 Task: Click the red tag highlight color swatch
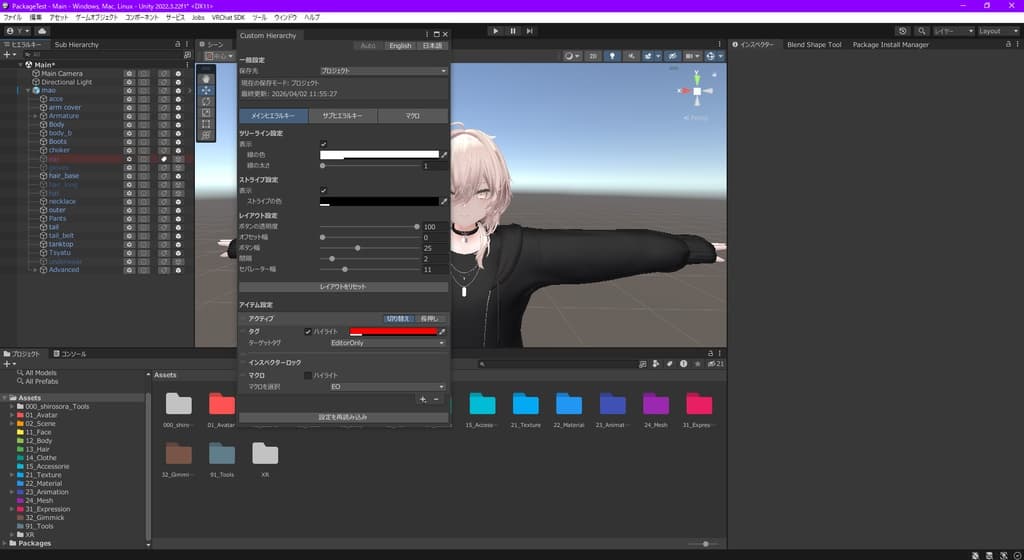pos(394,332)
